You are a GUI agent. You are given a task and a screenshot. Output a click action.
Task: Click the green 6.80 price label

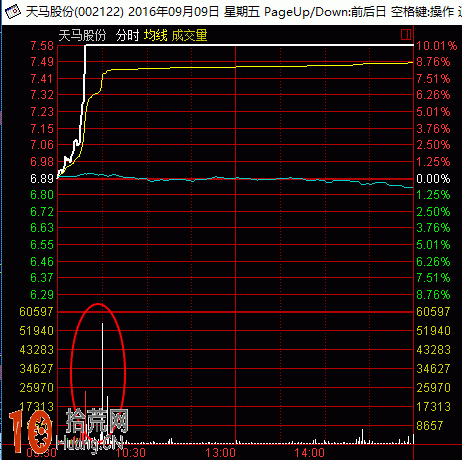tap(42, 195)
